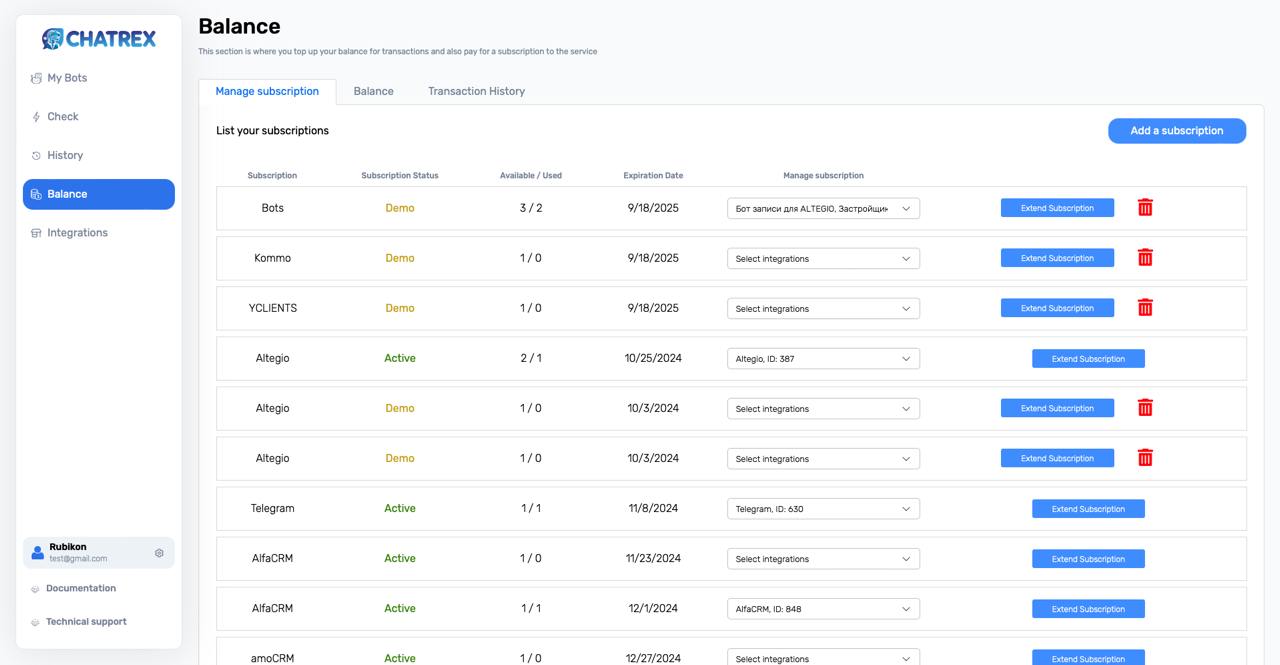The height and width of the screenshot is (665, 1280).
Task: Click 3 / 2 usage value
Action: click(531, 208)
